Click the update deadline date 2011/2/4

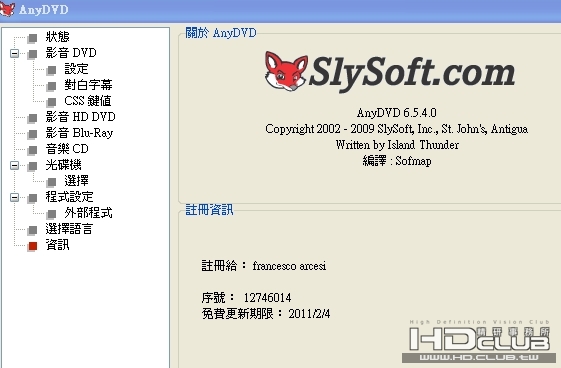[309, 314]
